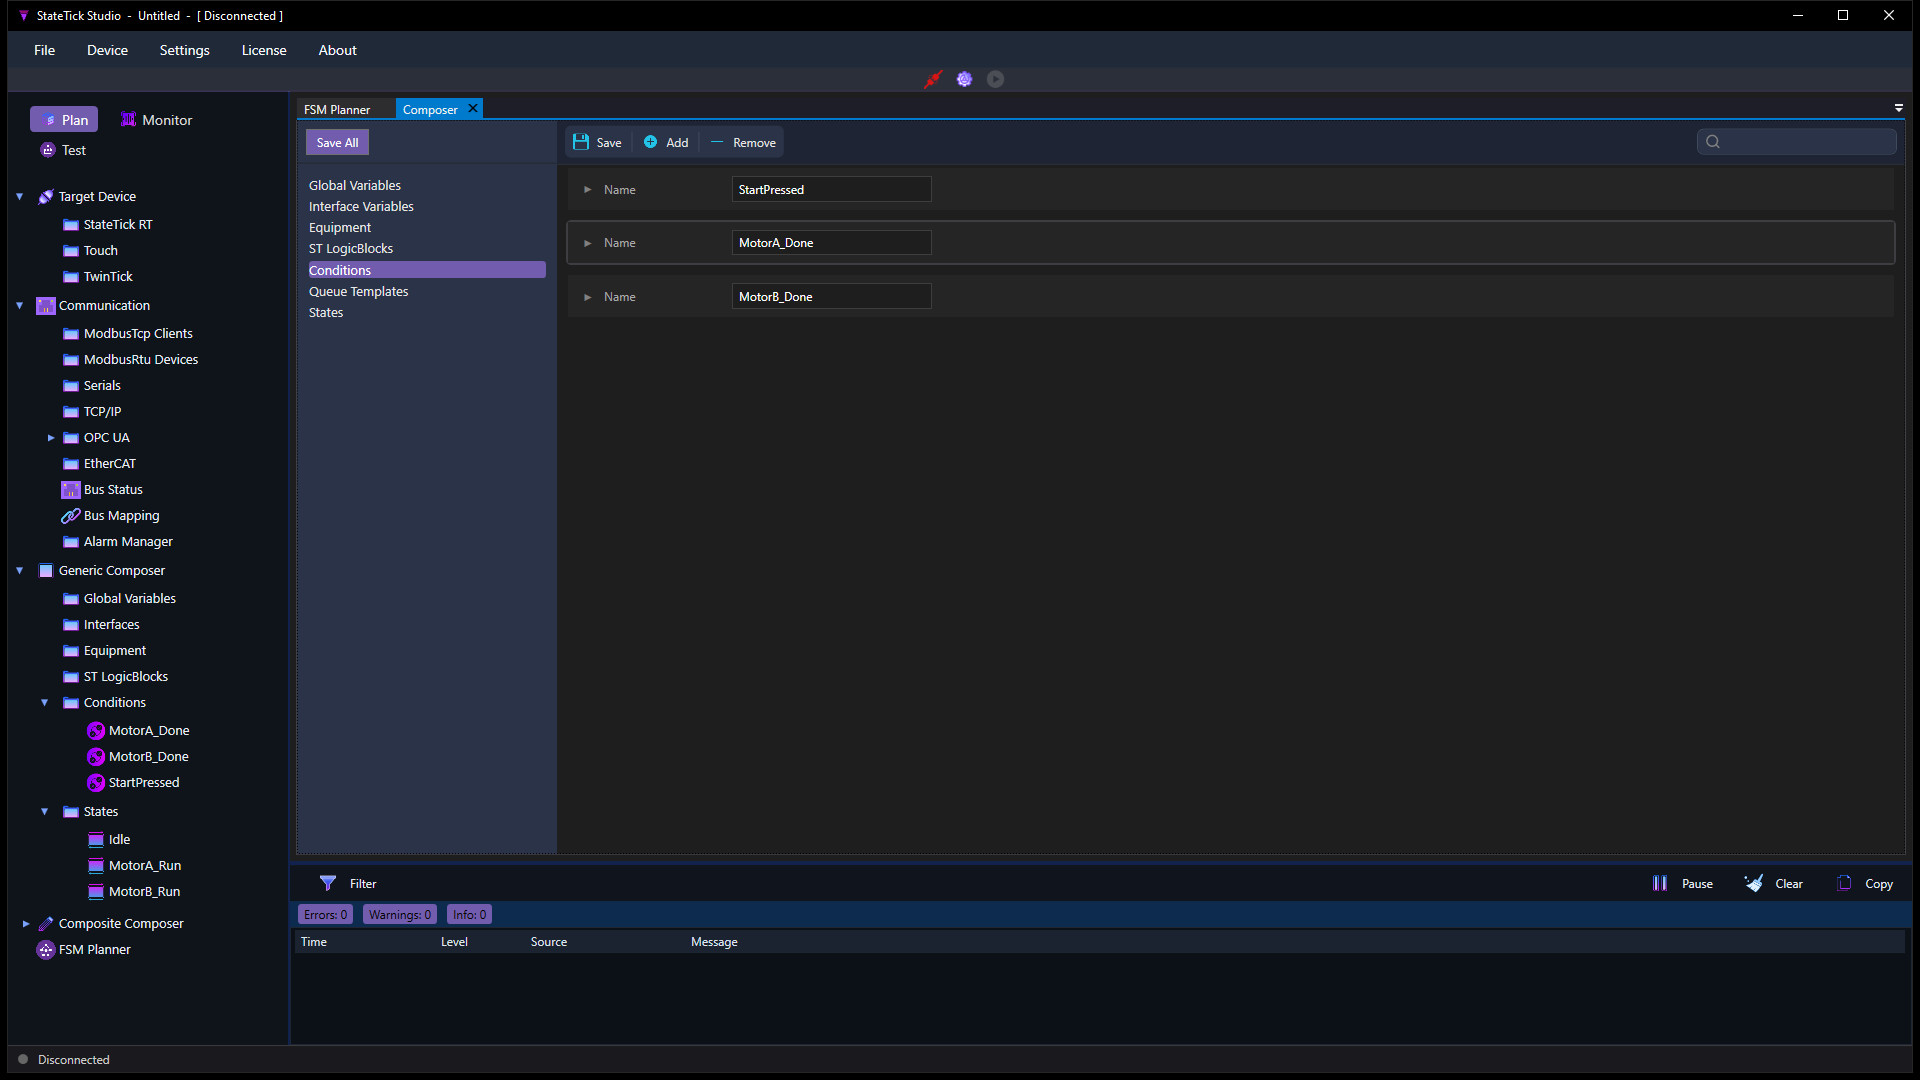This screenshot has width=1920, height=1080.
Task: Collapse the States folder
Action: (44, 812)
